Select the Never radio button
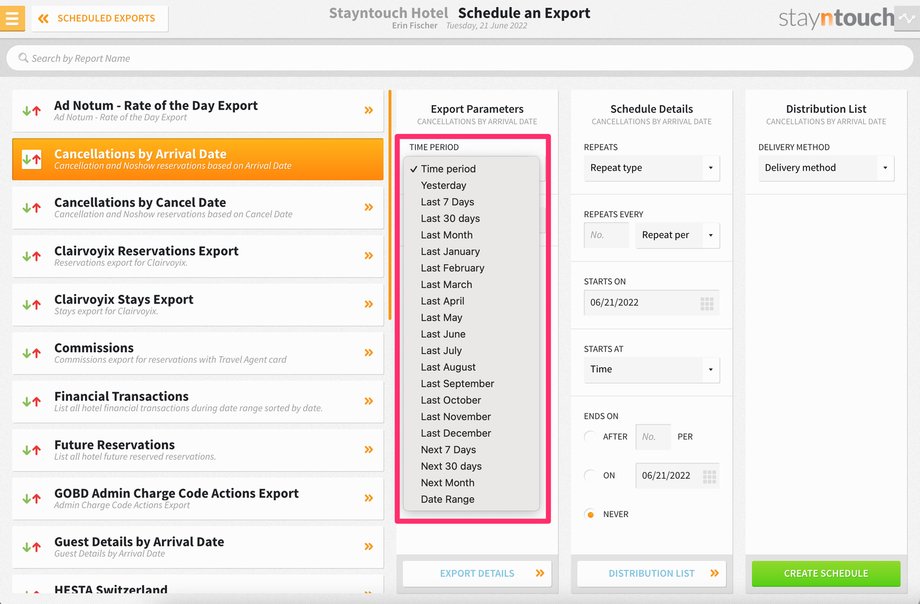The width and height of the screenshot is (920, 604). [590, 514]
